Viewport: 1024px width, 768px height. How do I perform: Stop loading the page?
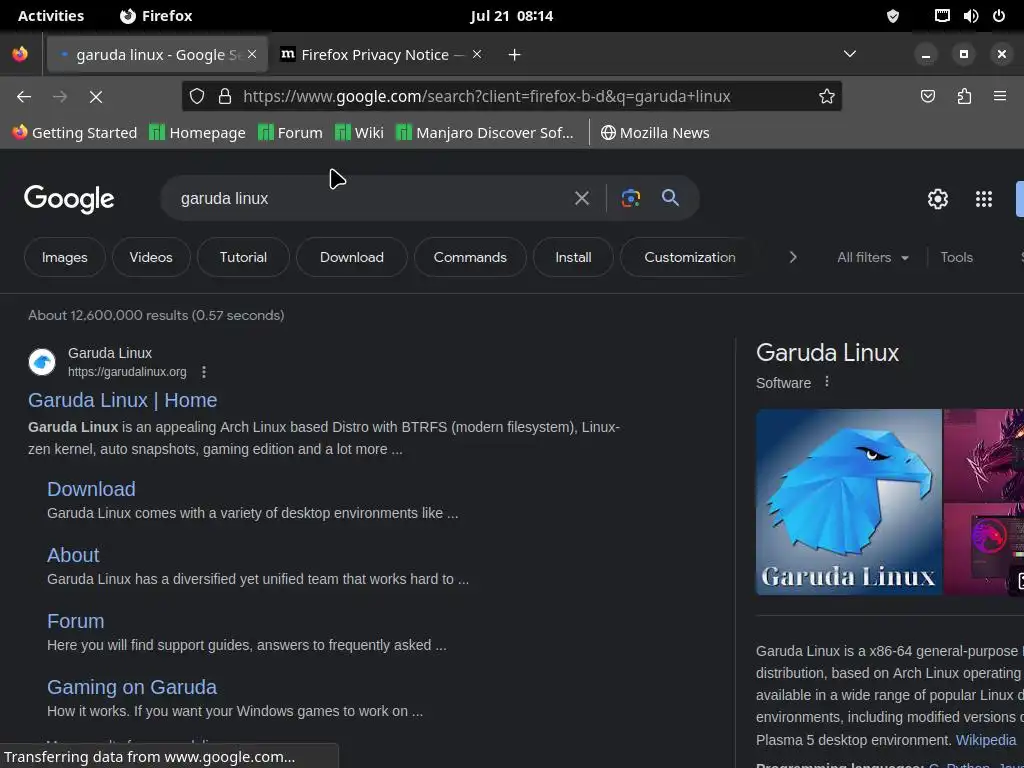pos(95,97)
